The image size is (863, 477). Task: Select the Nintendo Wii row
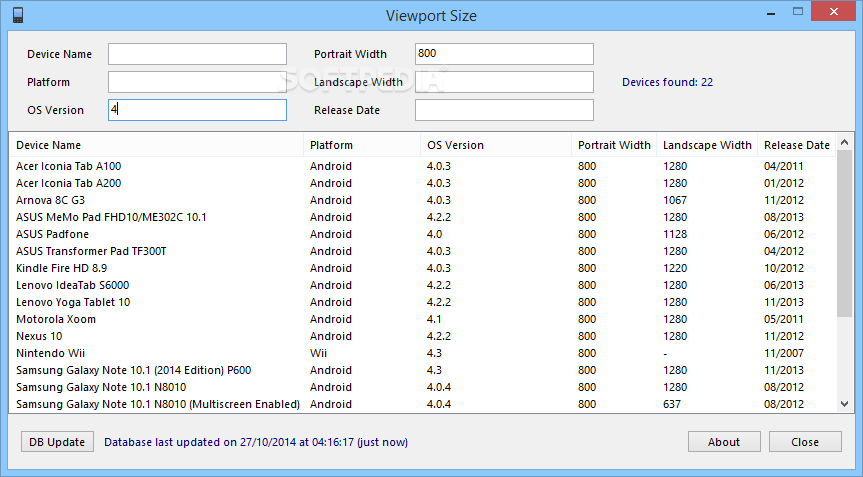(x=423, y=353)
